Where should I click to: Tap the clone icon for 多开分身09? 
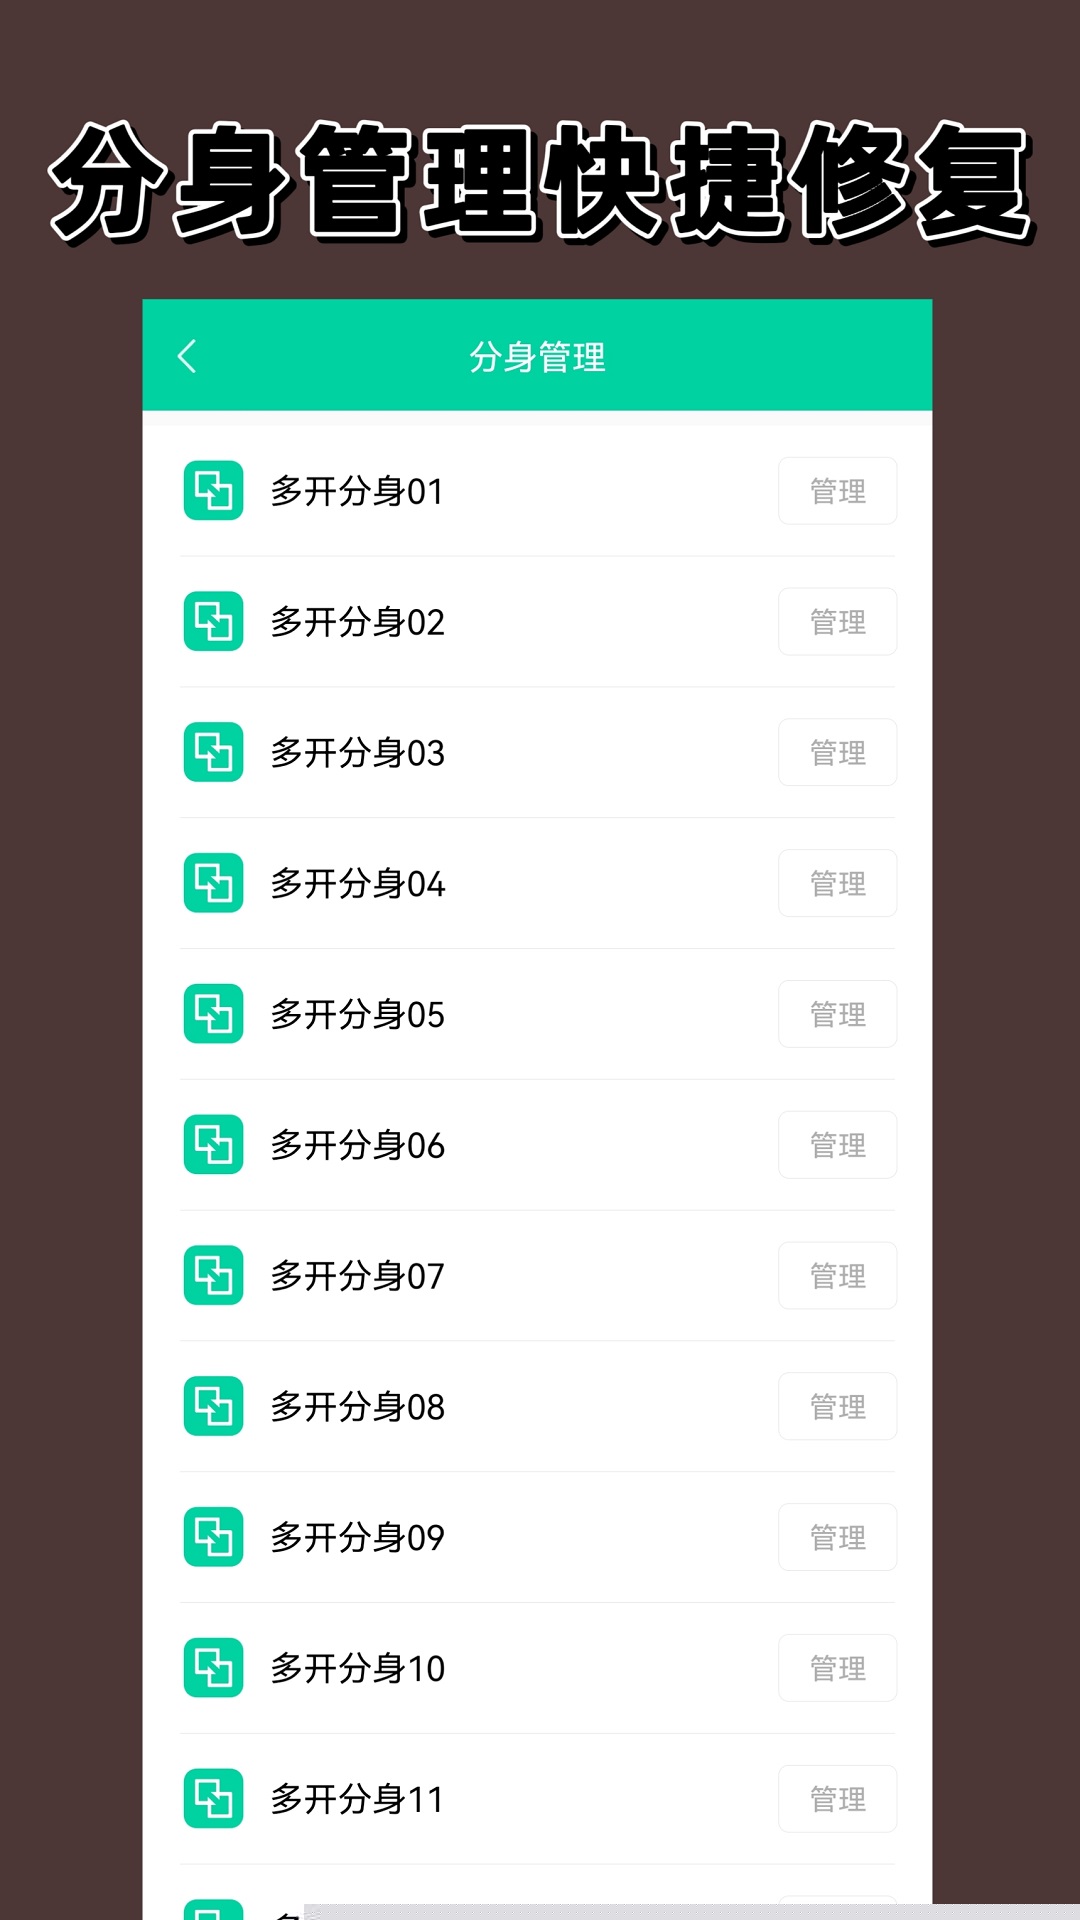(213, 1537)
